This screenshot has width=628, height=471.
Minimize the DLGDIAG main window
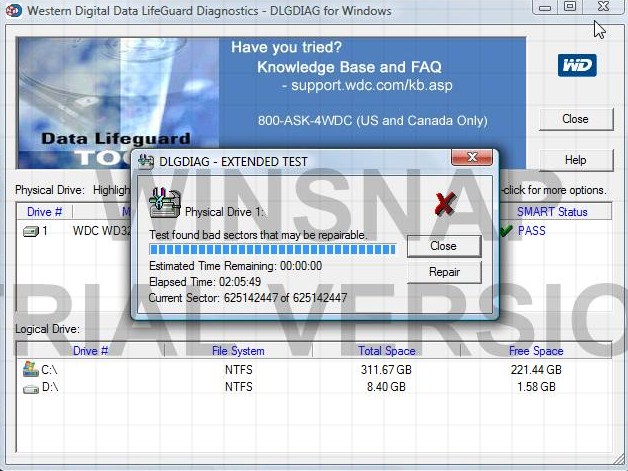pyautogui.click(x=545, y=7)
